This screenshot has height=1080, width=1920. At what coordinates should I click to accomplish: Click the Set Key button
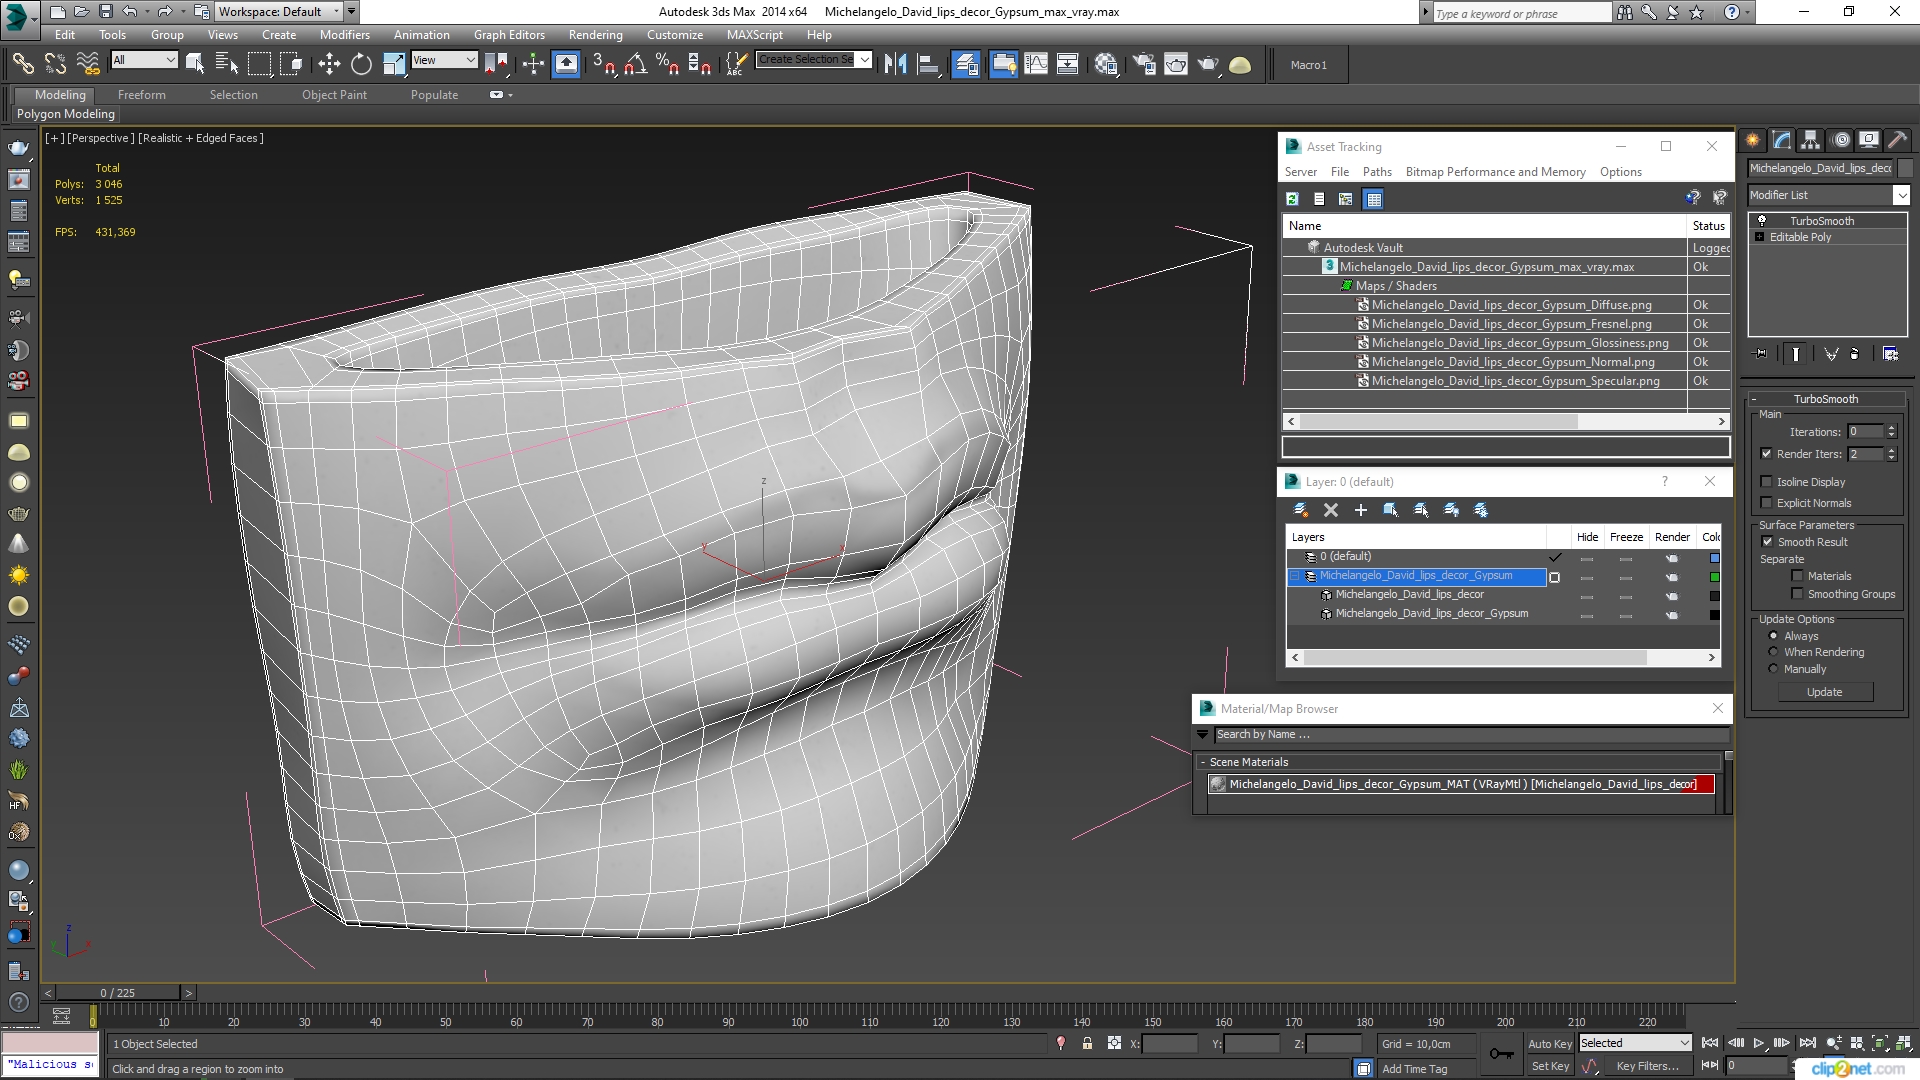coord(1550,1066)
